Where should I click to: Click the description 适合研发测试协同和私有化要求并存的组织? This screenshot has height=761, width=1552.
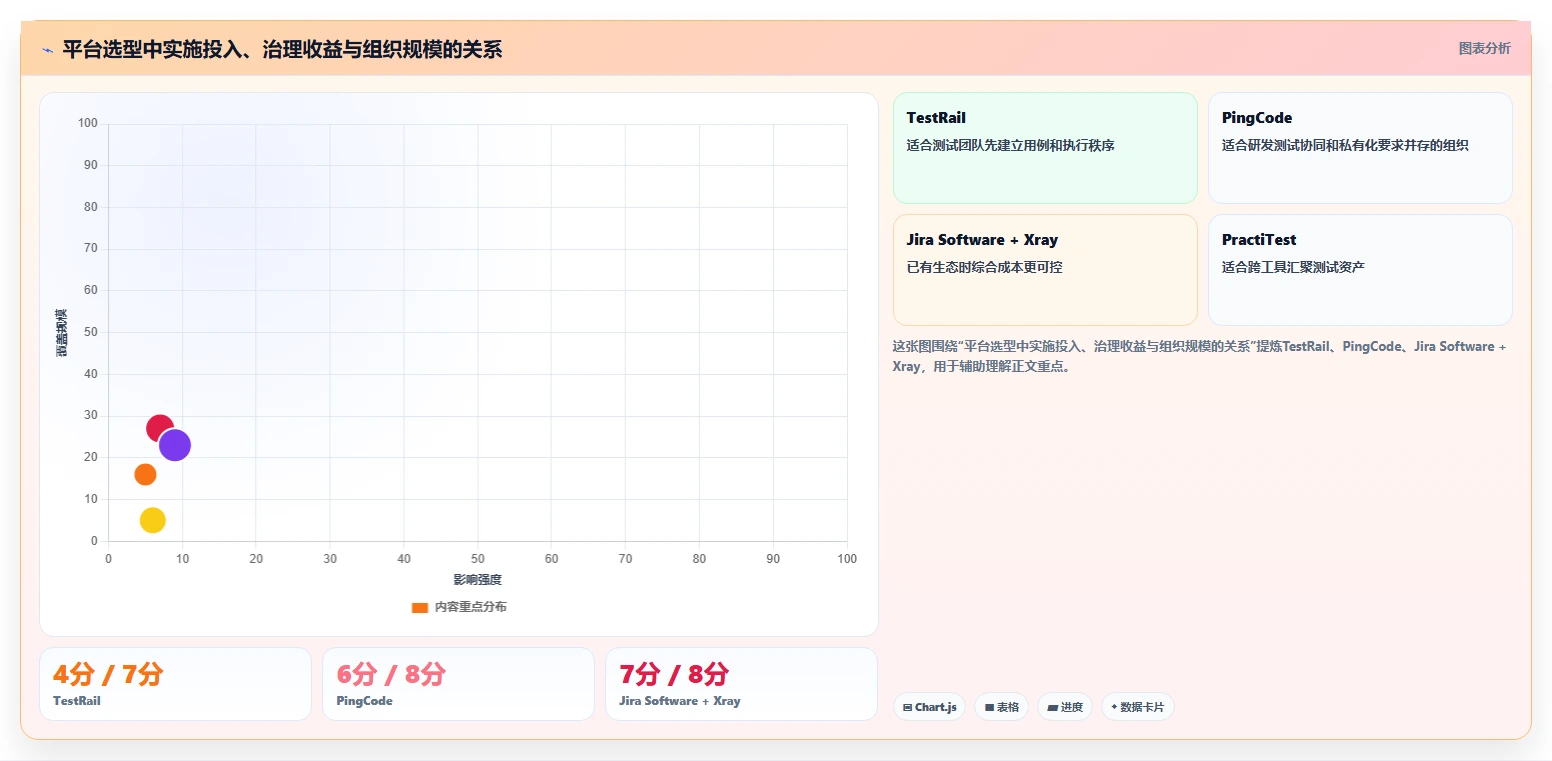pos(1345,145)
